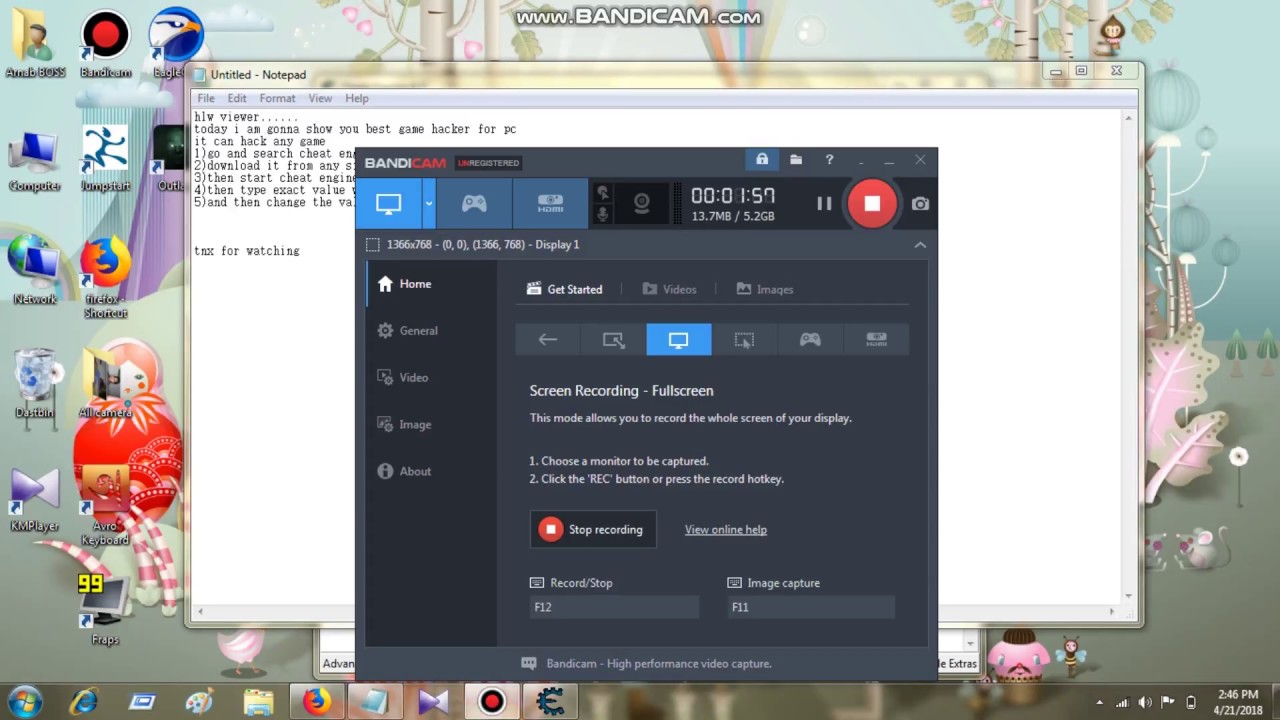The width and height of the screenshot is (1280, 720).
Task: Click Image capture hotkey field F11
Action: point(811,607)
